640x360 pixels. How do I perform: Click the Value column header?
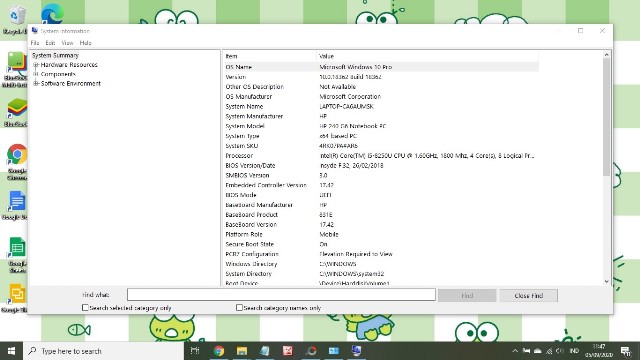[427, 56]
